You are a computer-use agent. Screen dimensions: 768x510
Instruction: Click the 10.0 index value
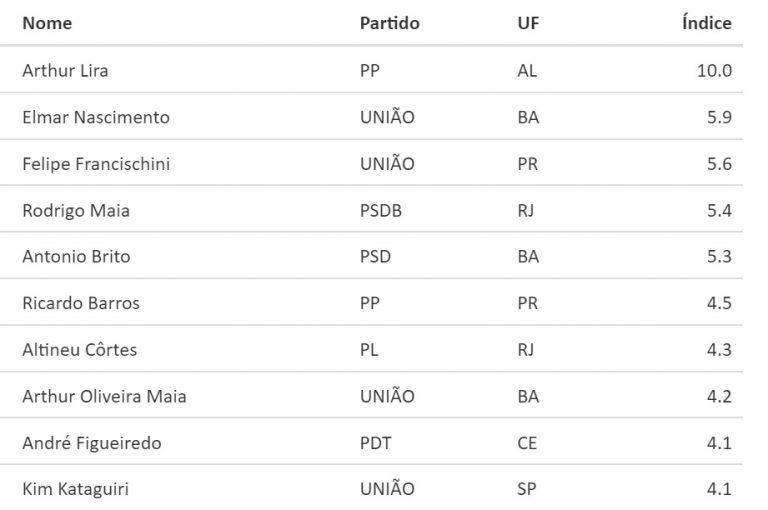715,71
